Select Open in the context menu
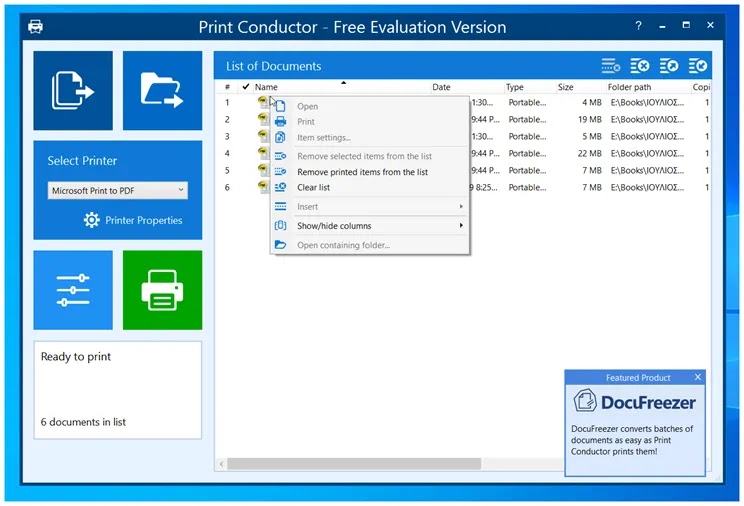 [x=307, y=106]
